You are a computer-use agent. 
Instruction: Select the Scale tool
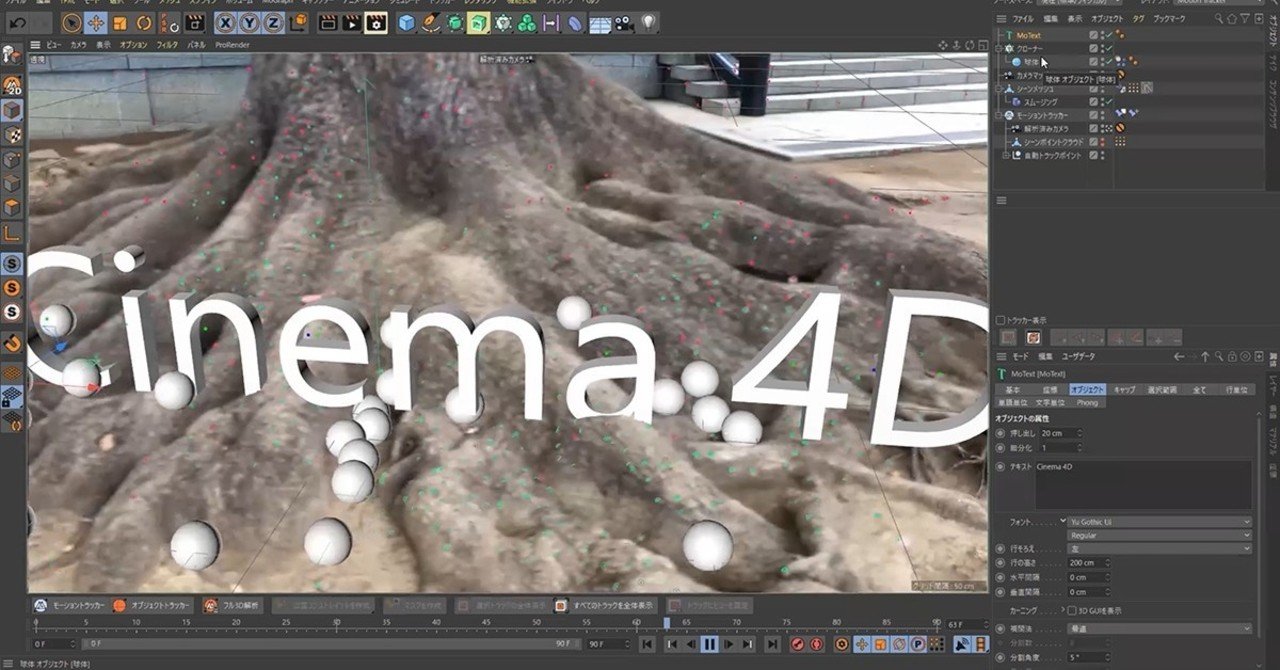coord(120,22)
